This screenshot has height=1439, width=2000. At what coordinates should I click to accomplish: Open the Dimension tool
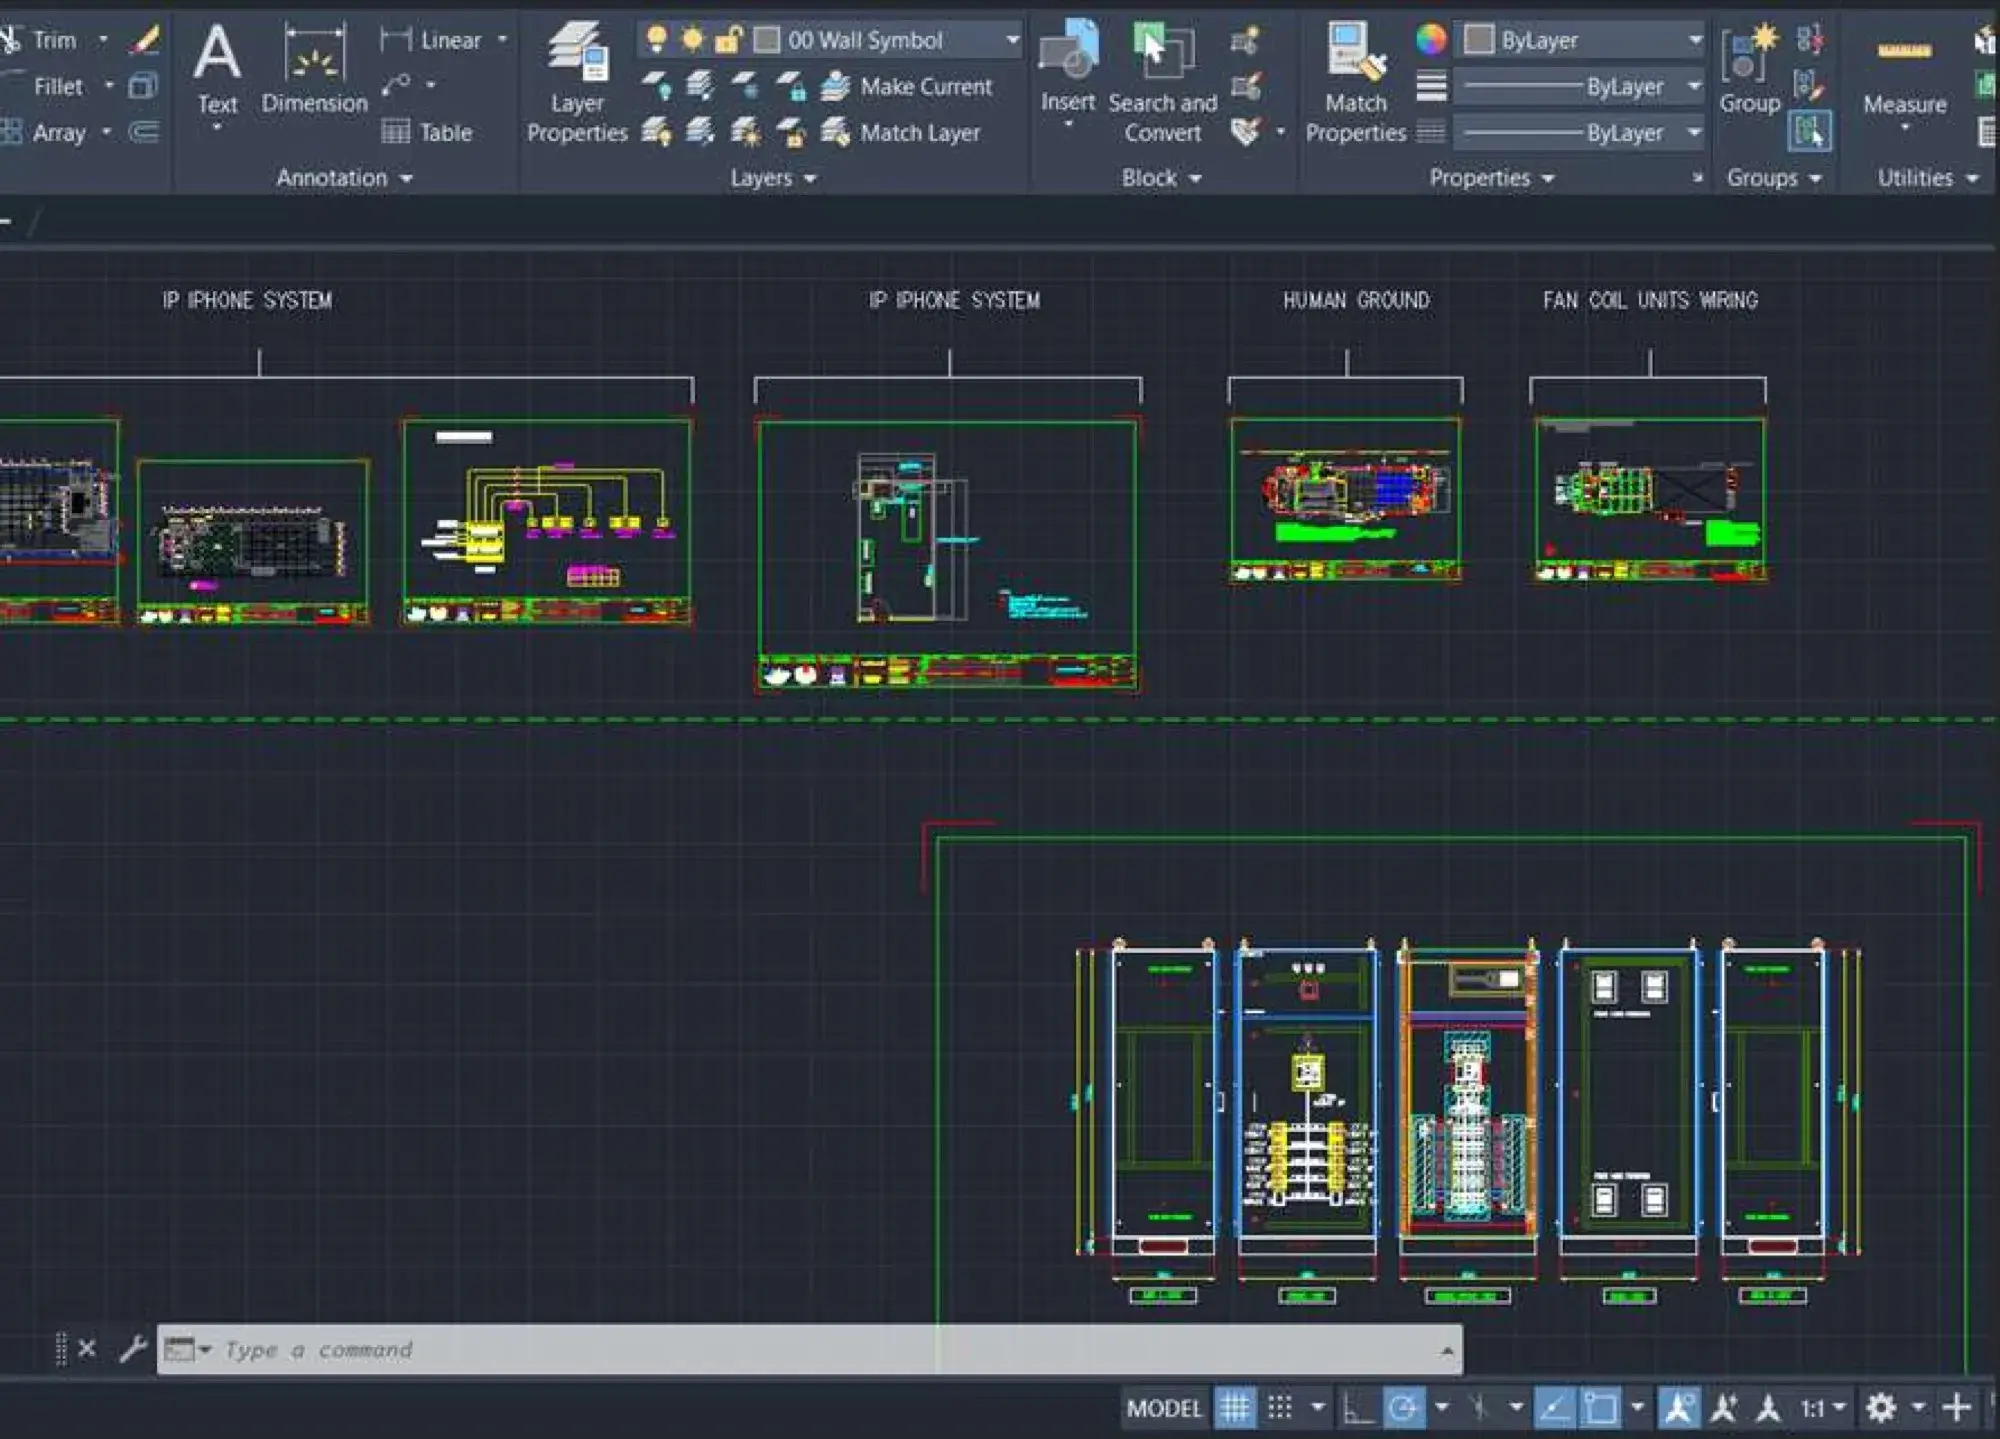[314, 68]
